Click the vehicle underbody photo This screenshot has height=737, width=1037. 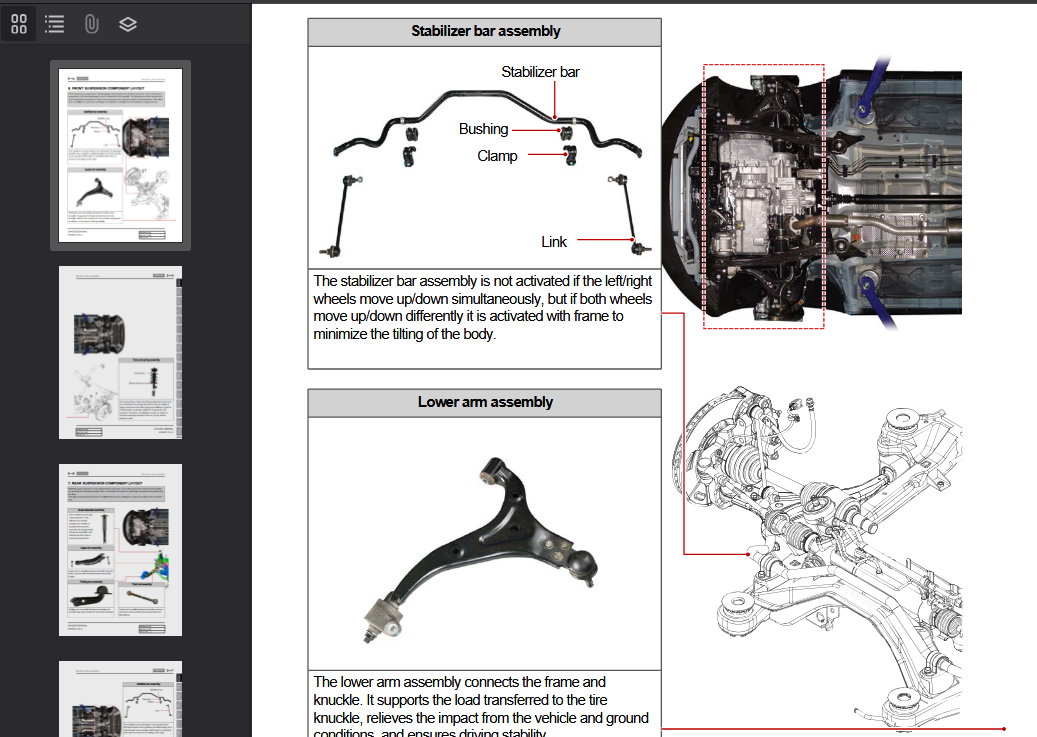tap(812, 195)
